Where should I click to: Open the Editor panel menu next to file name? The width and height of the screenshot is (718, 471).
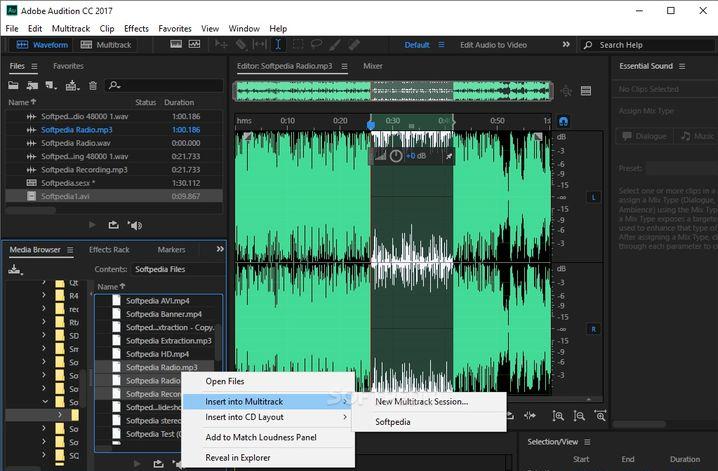tap(344, 66)
